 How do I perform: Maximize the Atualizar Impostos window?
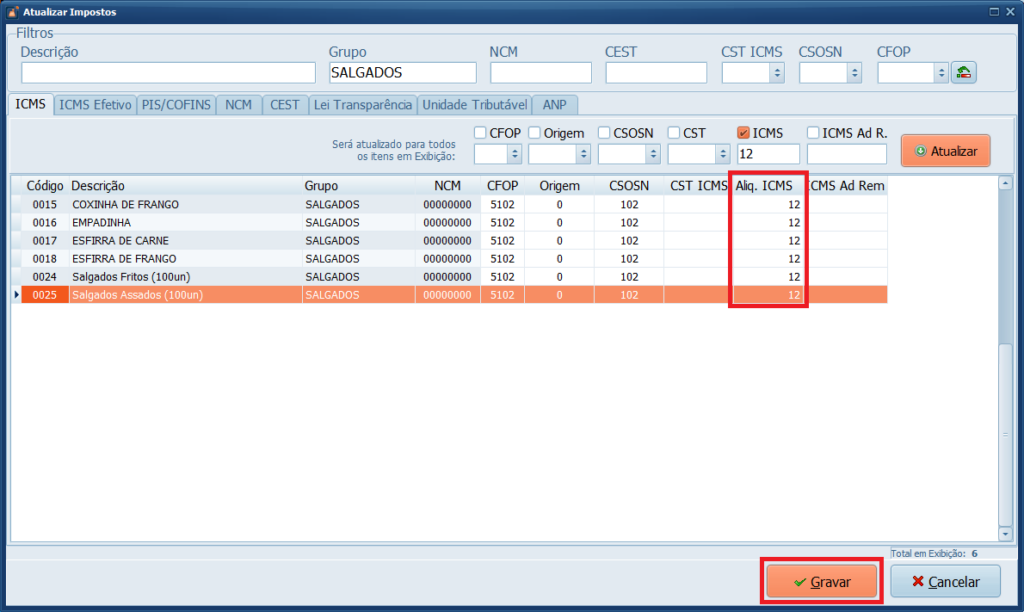point(993,12)
